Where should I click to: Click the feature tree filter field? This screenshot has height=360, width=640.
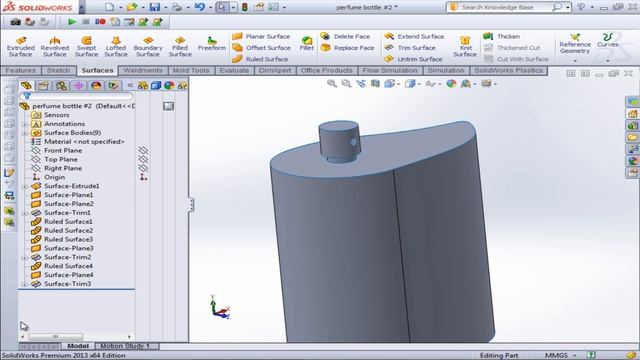click(76, 96)
